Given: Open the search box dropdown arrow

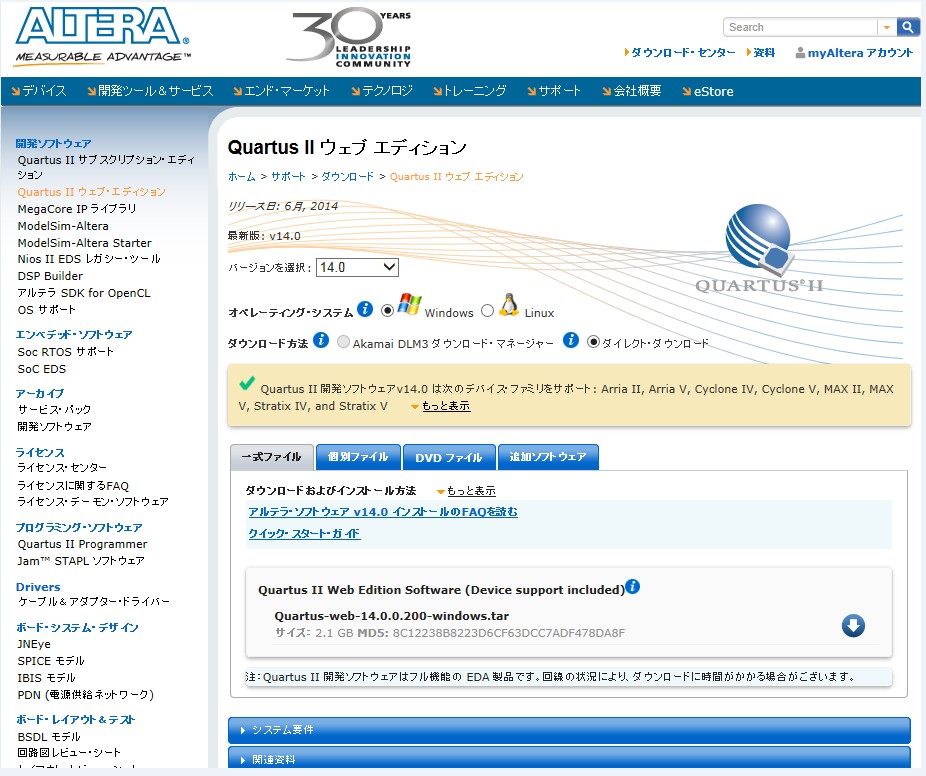Looking at the screenshot, I should coord(886,27).
